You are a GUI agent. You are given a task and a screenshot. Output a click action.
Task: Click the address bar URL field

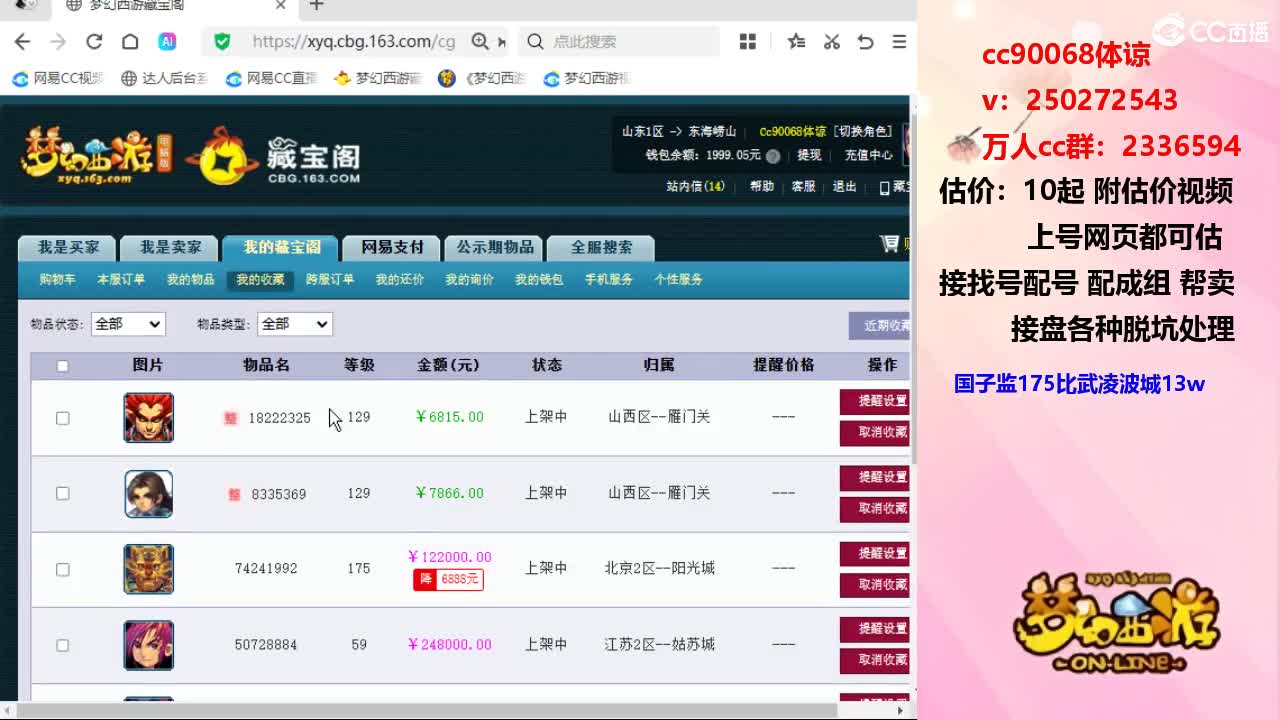(x=354, y=41)
